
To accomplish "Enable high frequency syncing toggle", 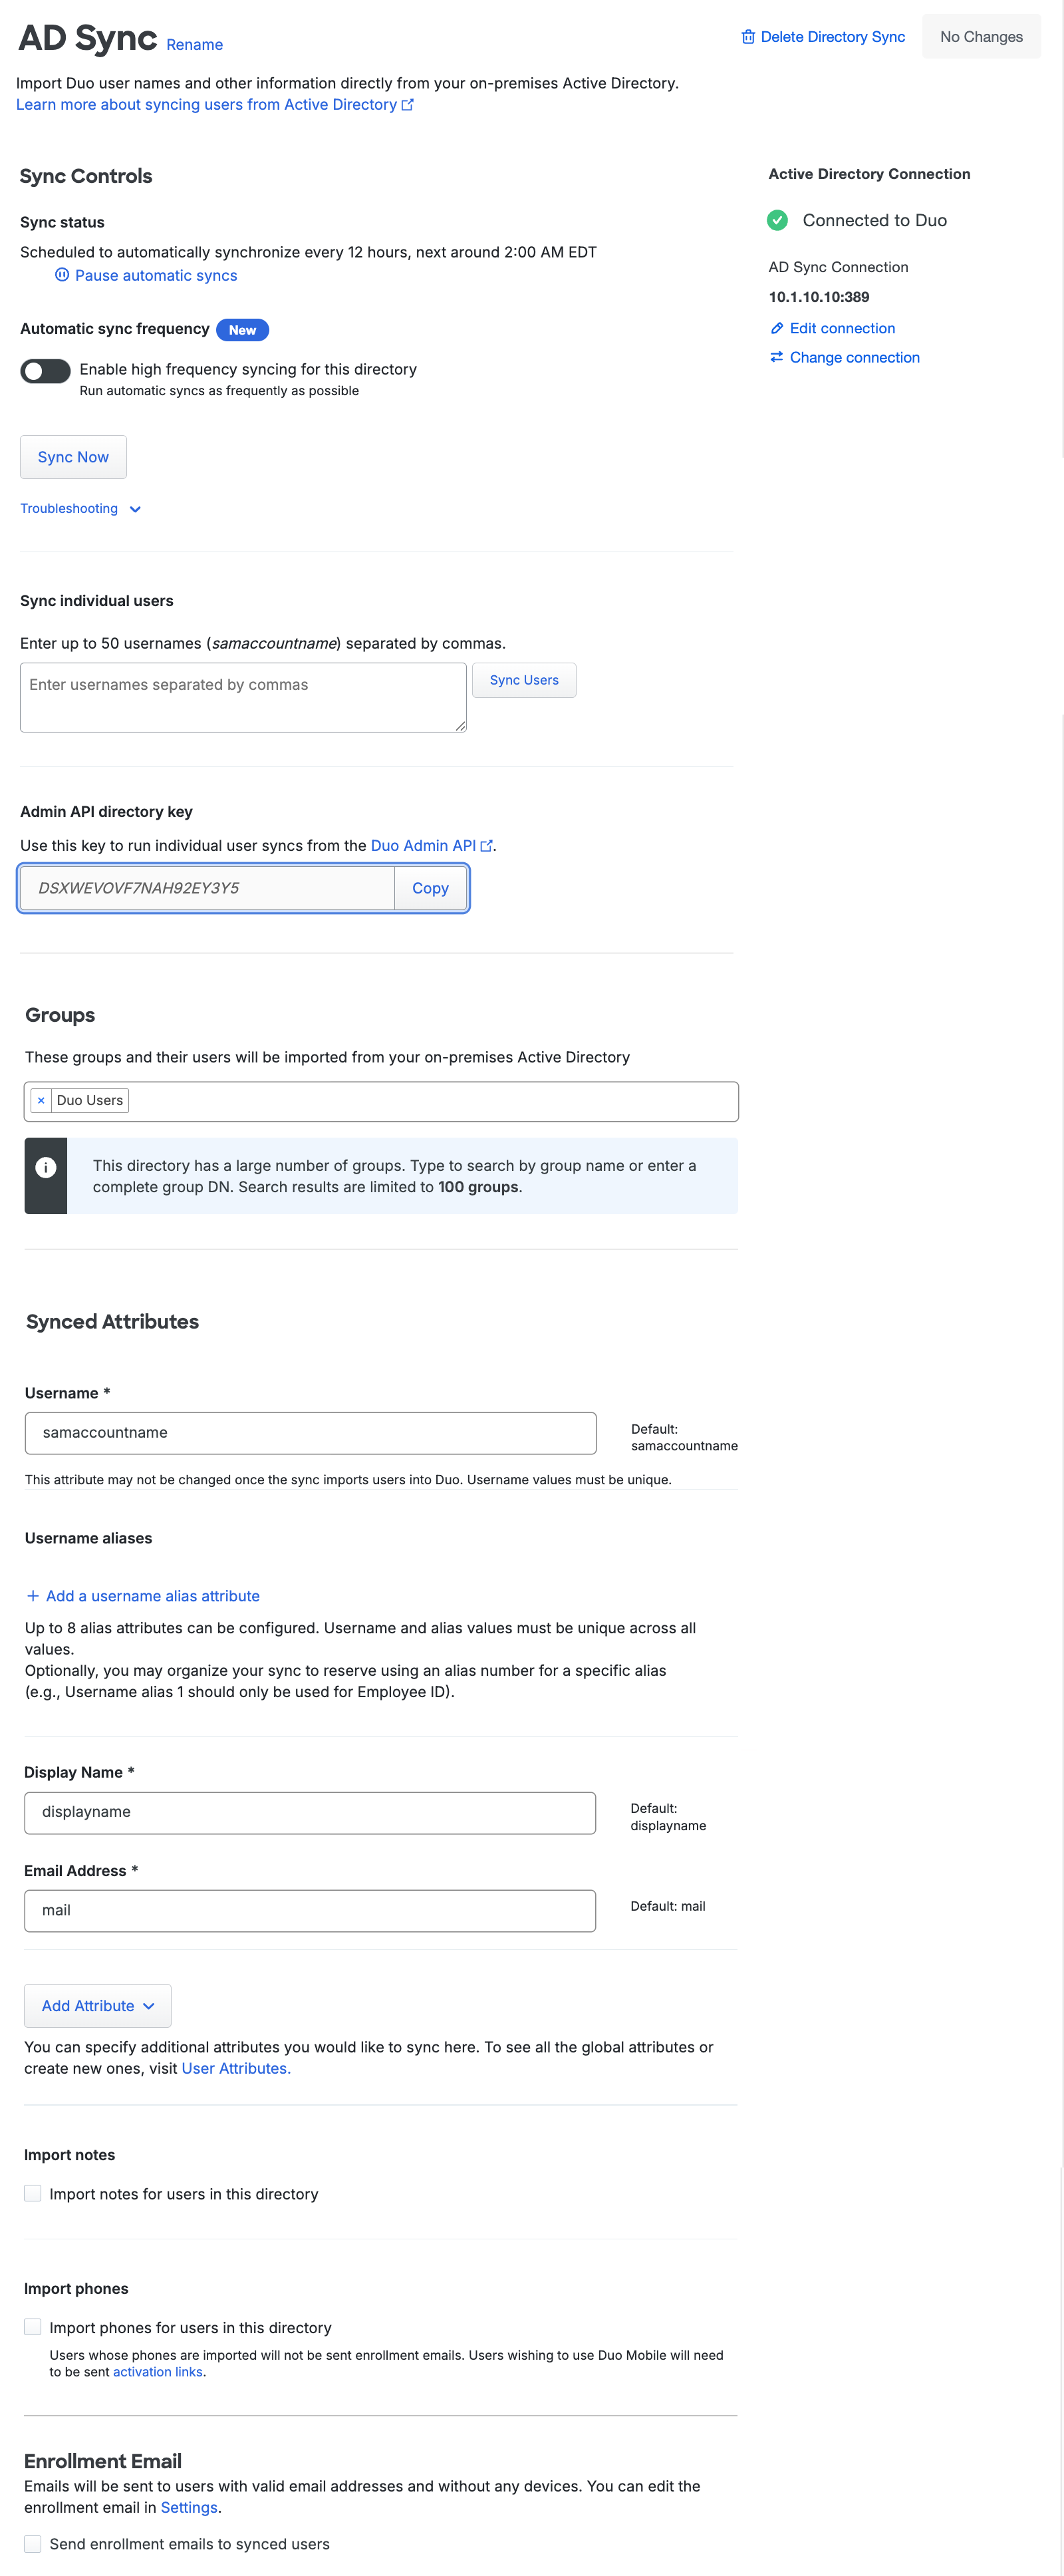I will (44, 371).
